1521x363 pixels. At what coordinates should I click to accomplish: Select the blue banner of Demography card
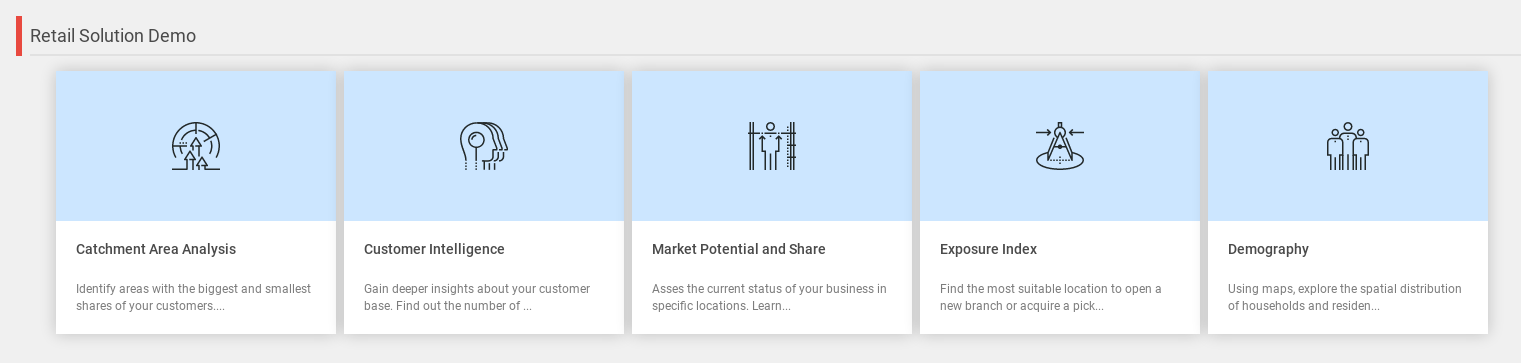pyautogui.click(x=1348, y=146)
